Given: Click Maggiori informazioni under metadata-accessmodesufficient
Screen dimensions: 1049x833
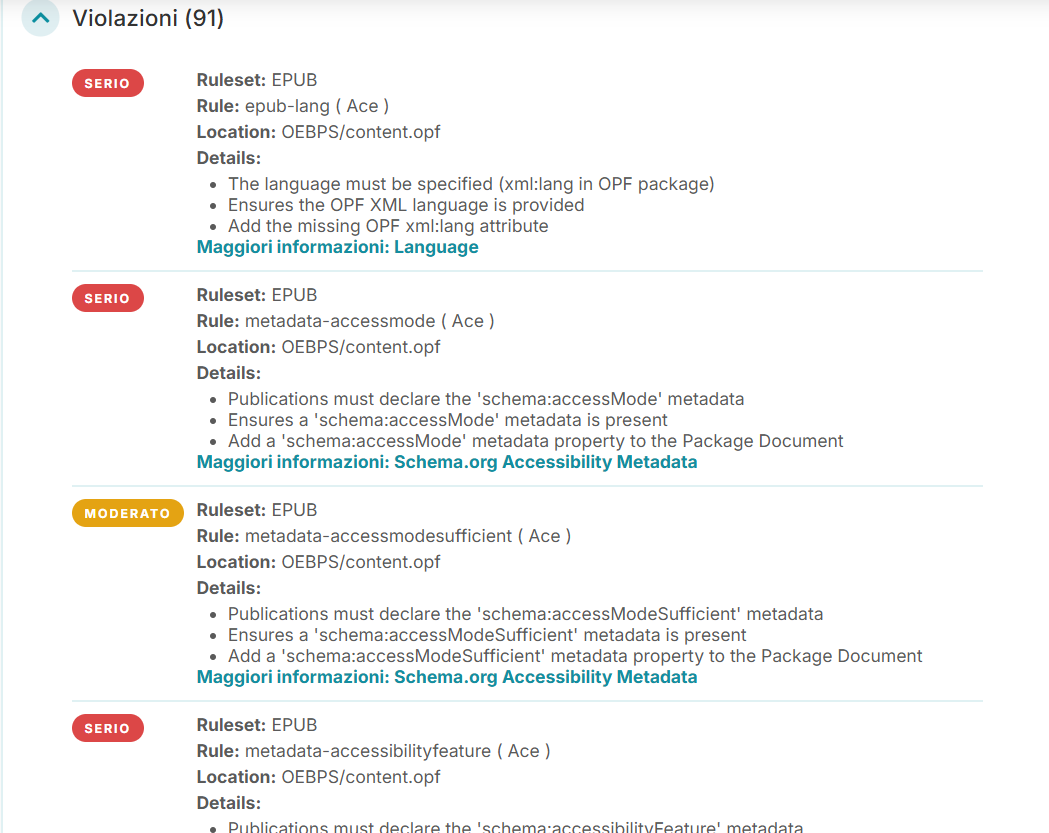Looking at the screenshot, I should click(447, 677).
